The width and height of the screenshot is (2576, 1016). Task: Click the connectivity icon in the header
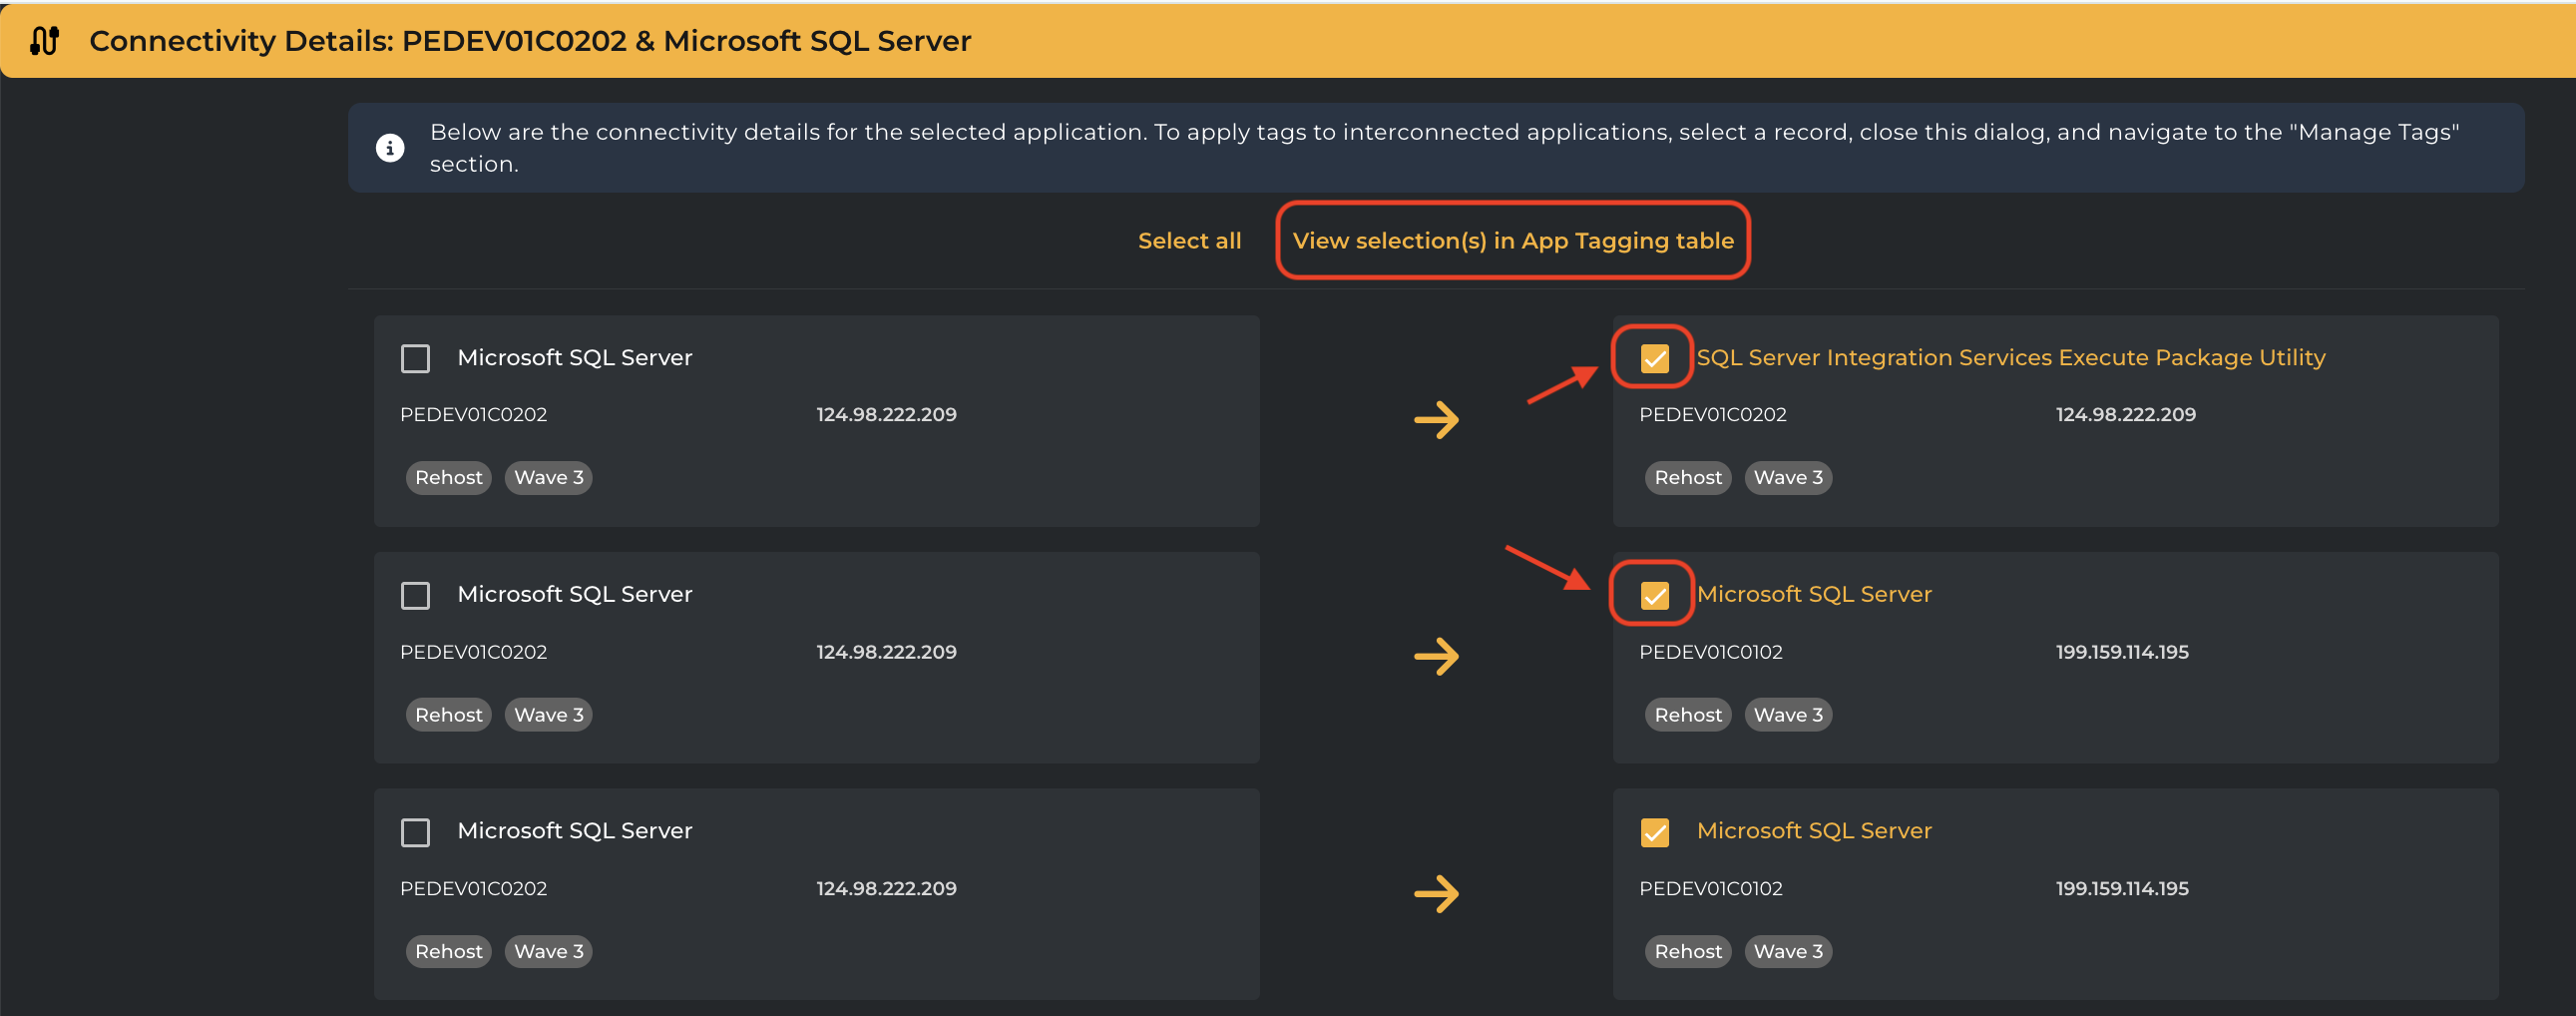coord(44,41)
